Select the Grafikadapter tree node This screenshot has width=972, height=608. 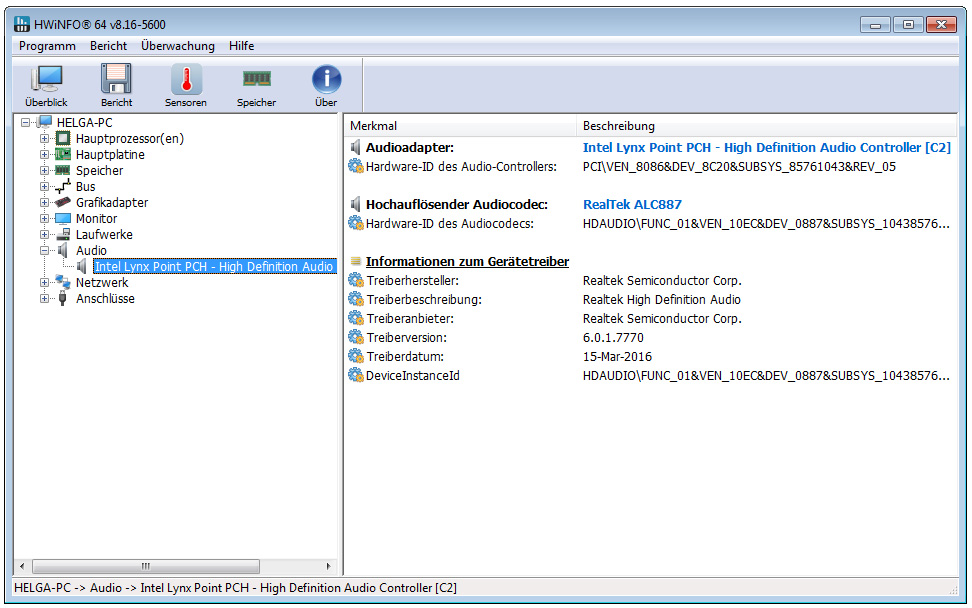111,203
